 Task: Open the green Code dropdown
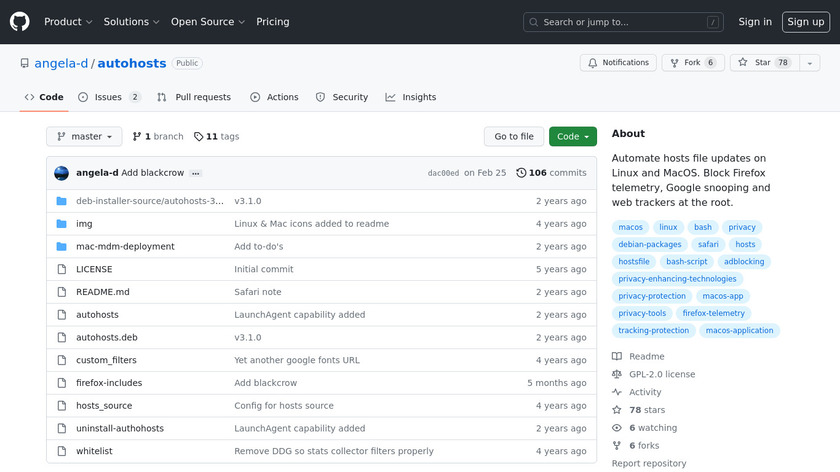click(x=572, y=137)
